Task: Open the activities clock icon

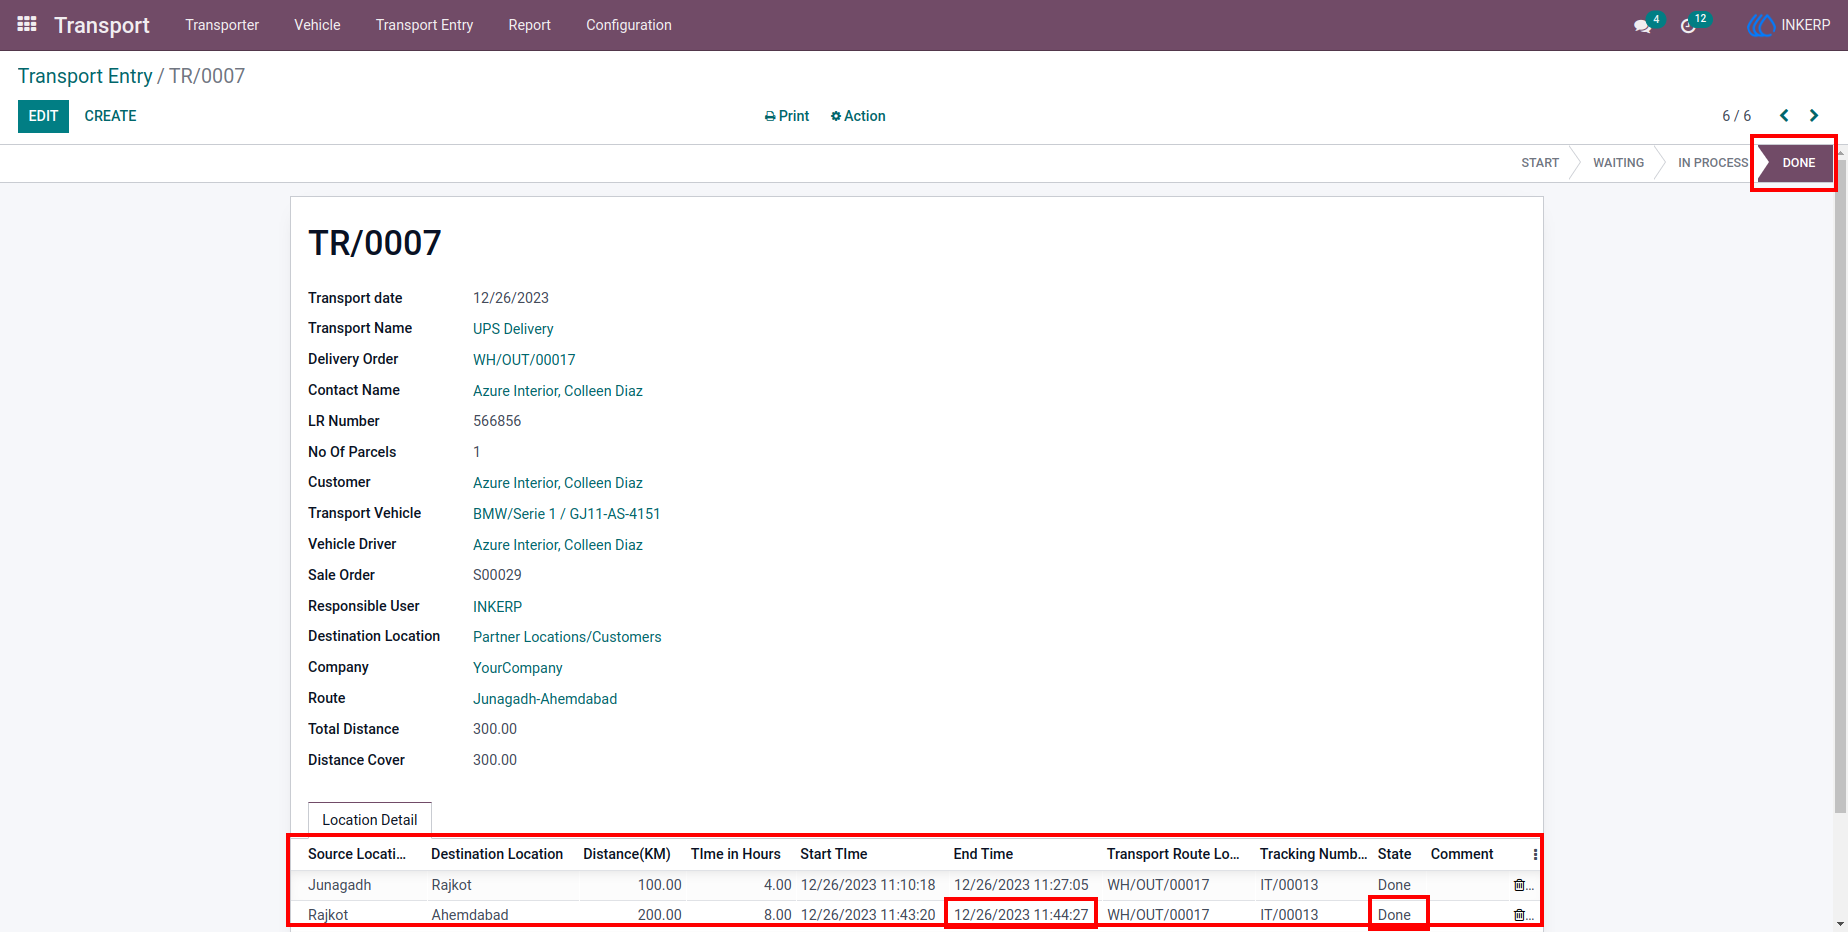Action: (1689, 26)
